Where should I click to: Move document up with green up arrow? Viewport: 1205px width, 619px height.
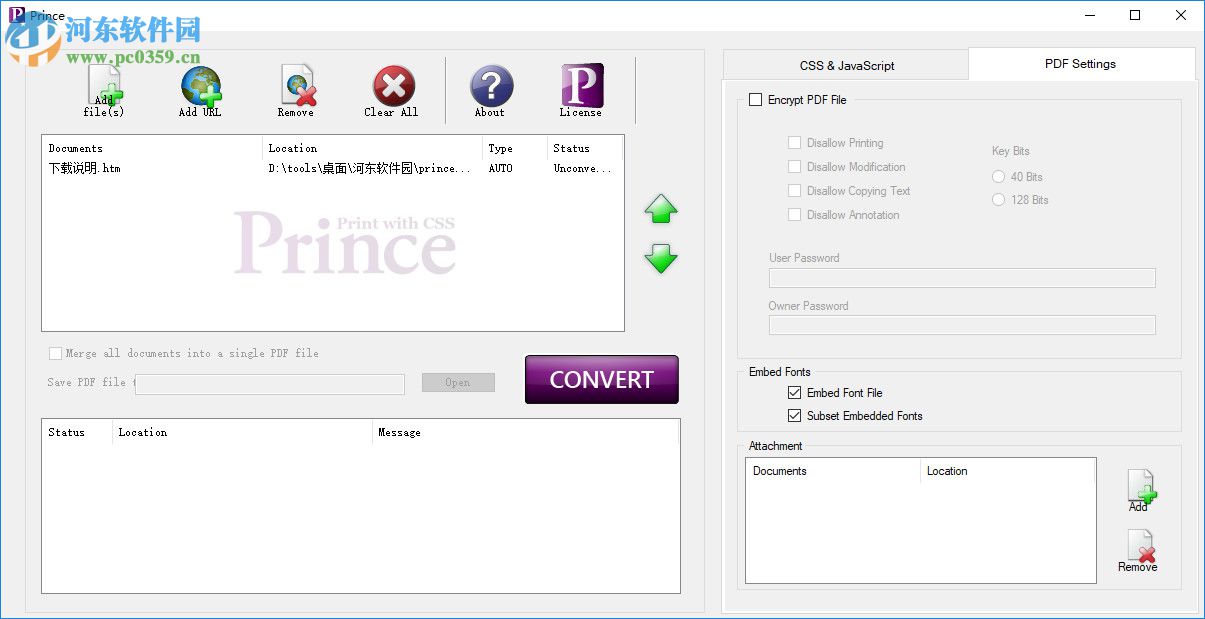661,209
